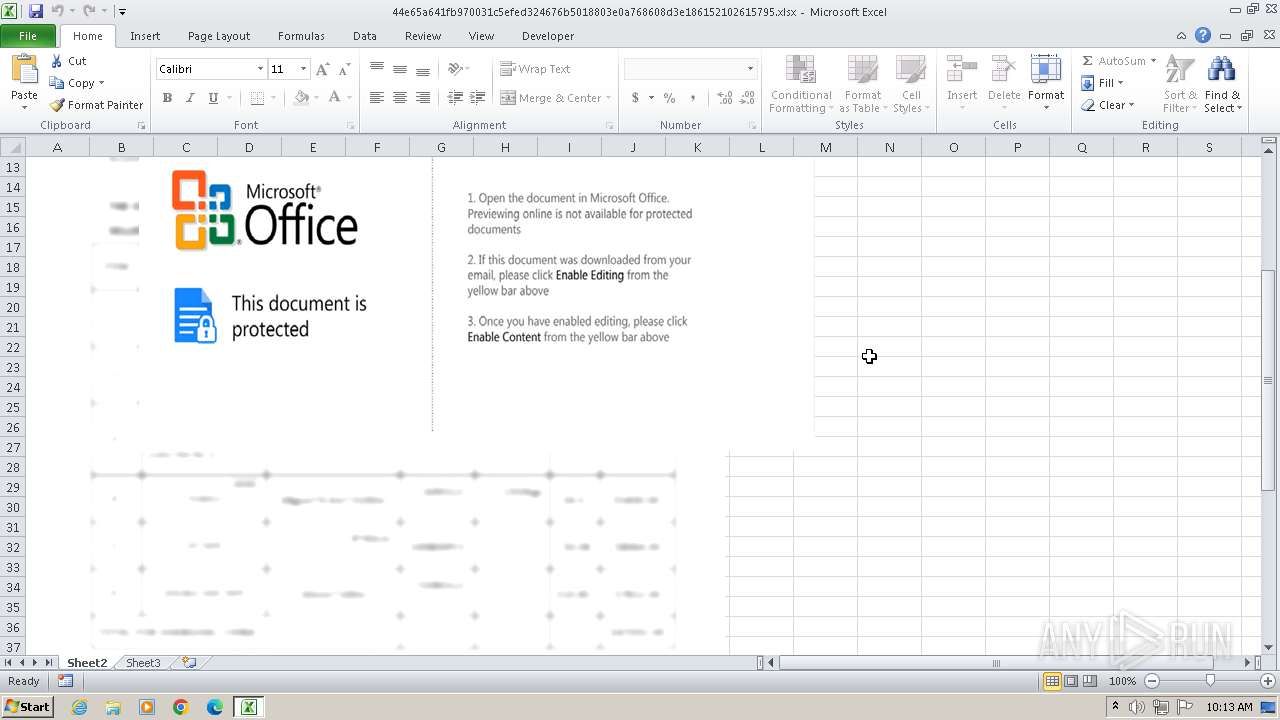The width and height of the screenshot is (1280, 720).
Task: Click Merge & Center
Action: [552, 98]
